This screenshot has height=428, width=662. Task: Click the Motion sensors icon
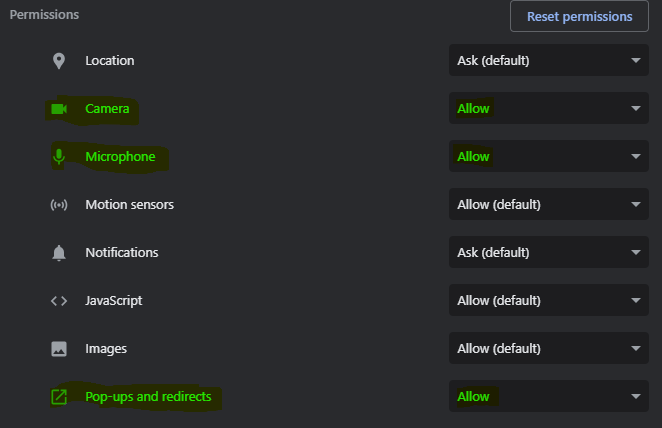[x=59, y=205]
